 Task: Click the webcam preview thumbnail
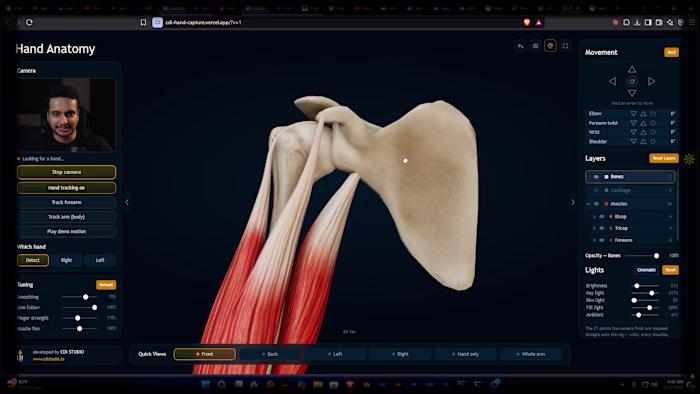click(x=67, y=115)
